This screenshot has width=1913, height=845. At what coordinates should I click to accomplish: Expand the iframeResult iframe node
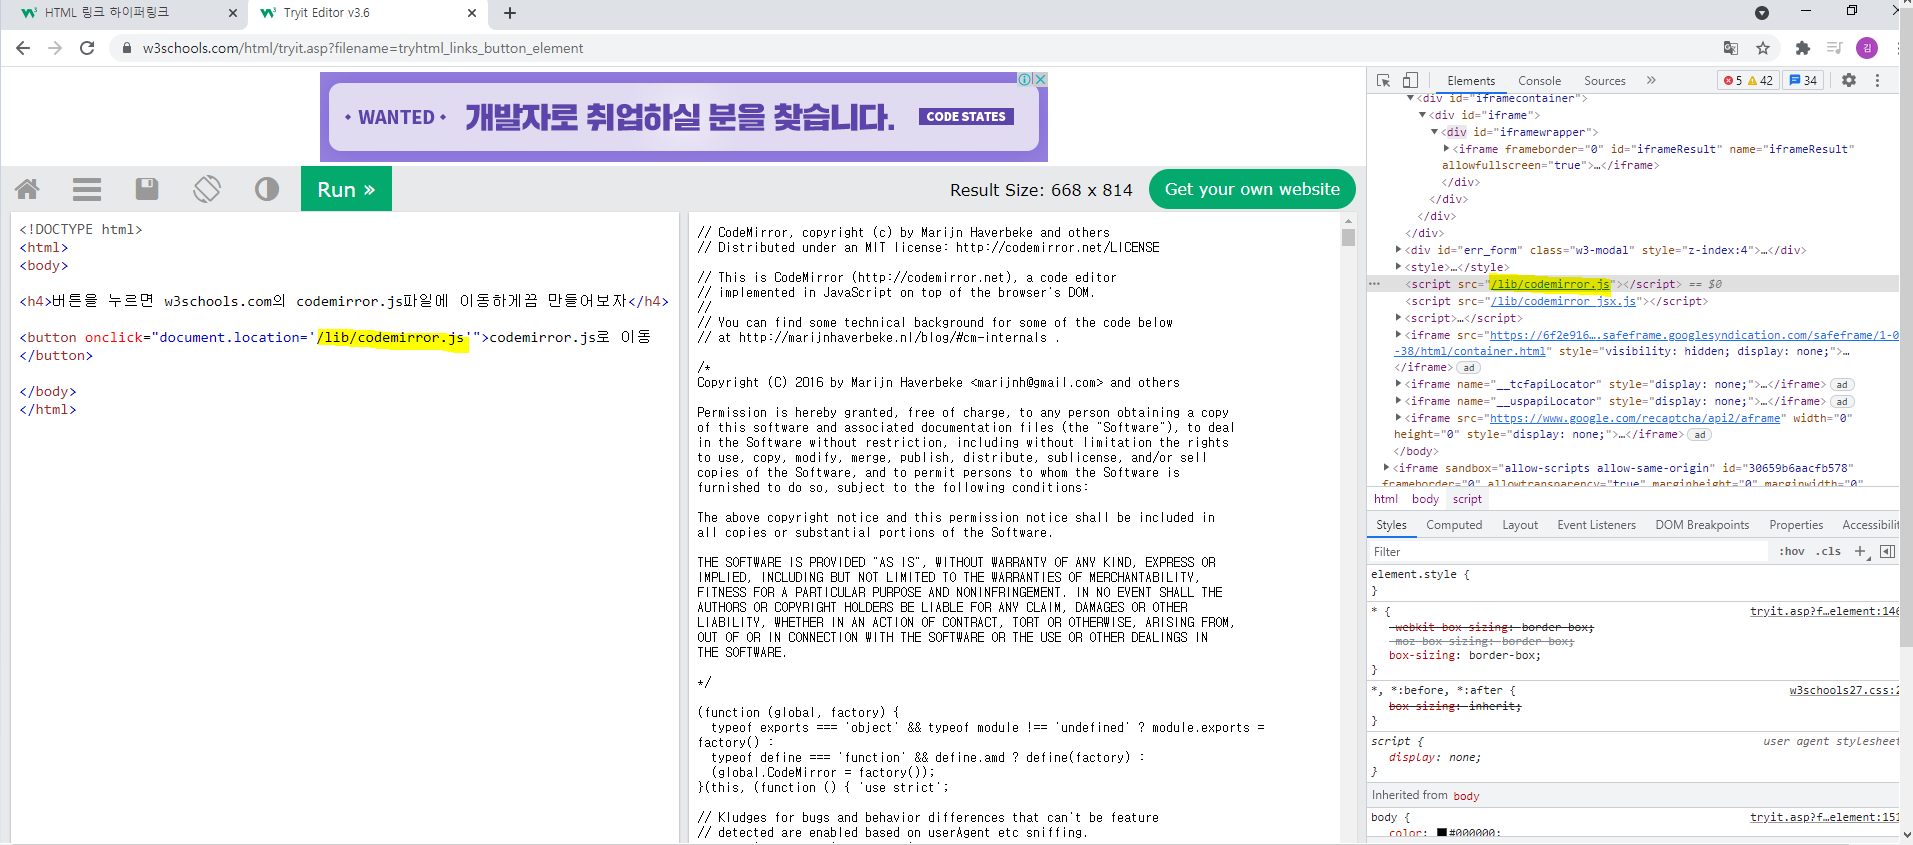[x=1446, y=149]
